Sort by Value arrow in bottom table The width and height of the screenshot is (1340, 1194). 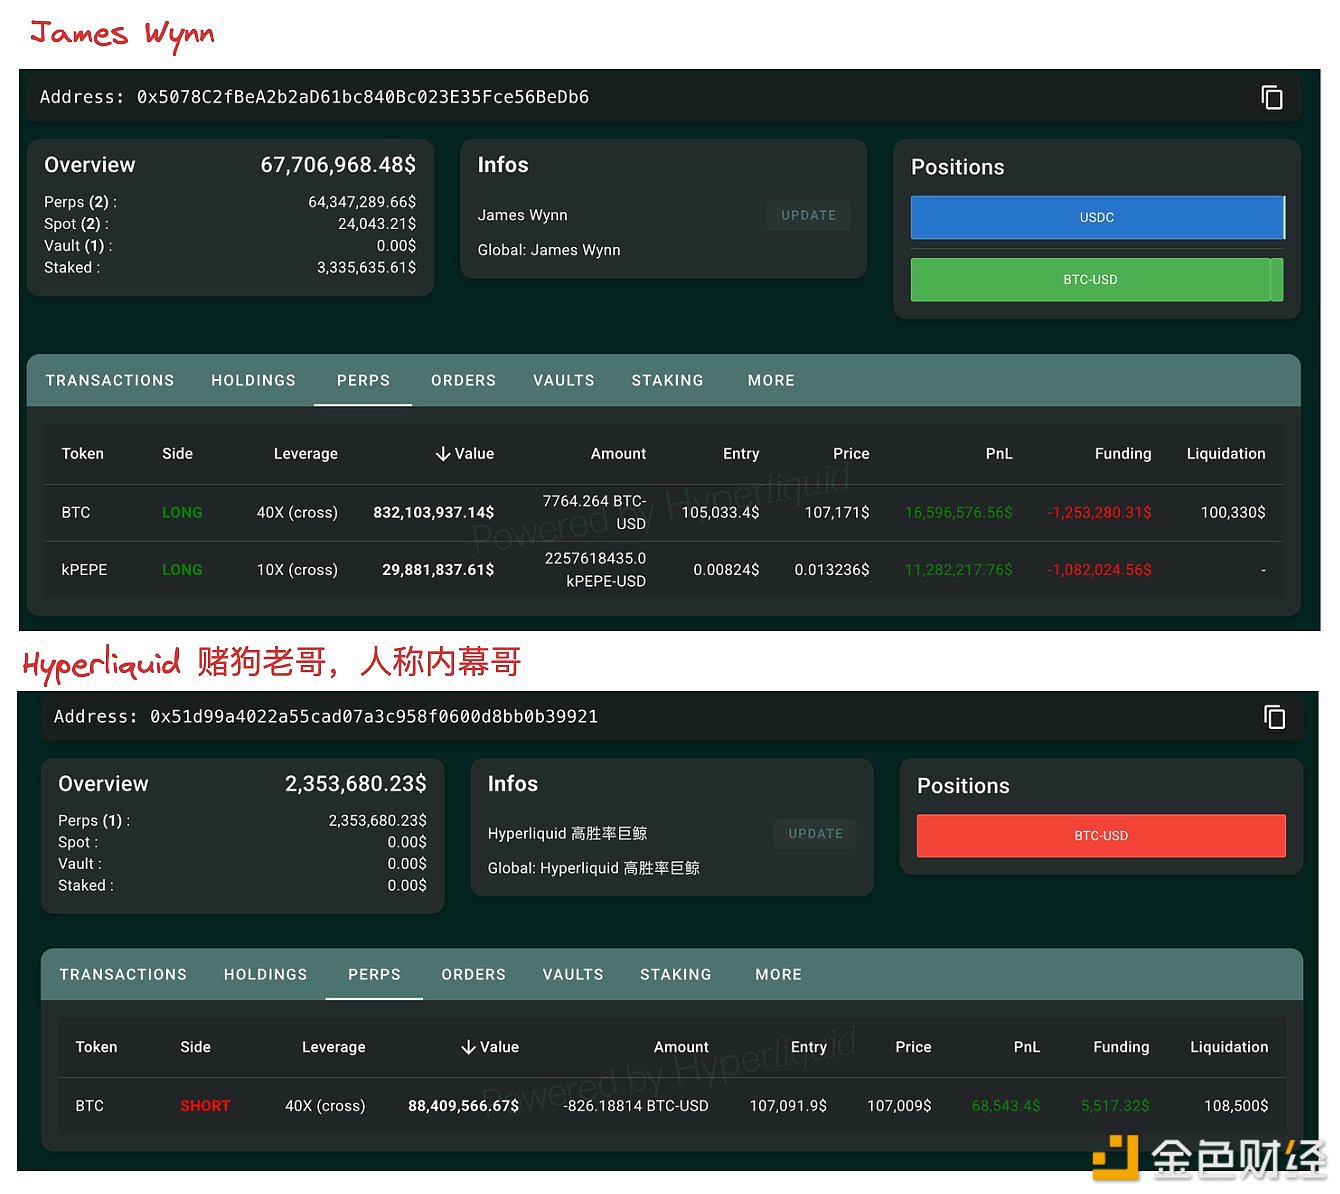click(x=468, y=1047)
